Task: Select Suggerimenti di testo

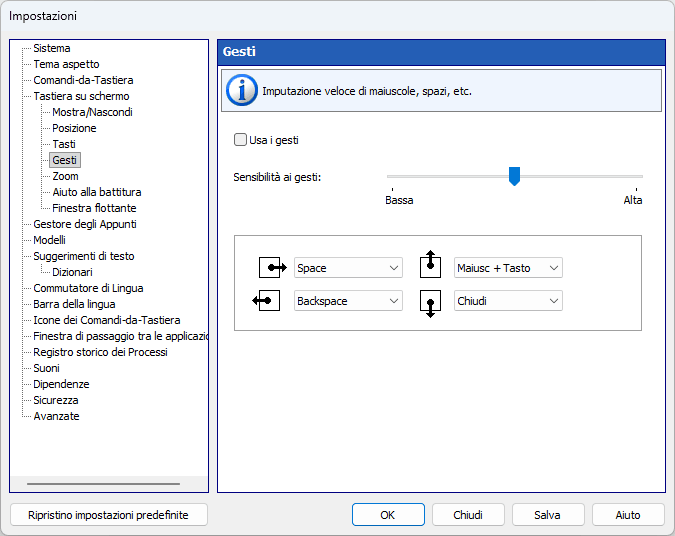Action: coord(84,256)
